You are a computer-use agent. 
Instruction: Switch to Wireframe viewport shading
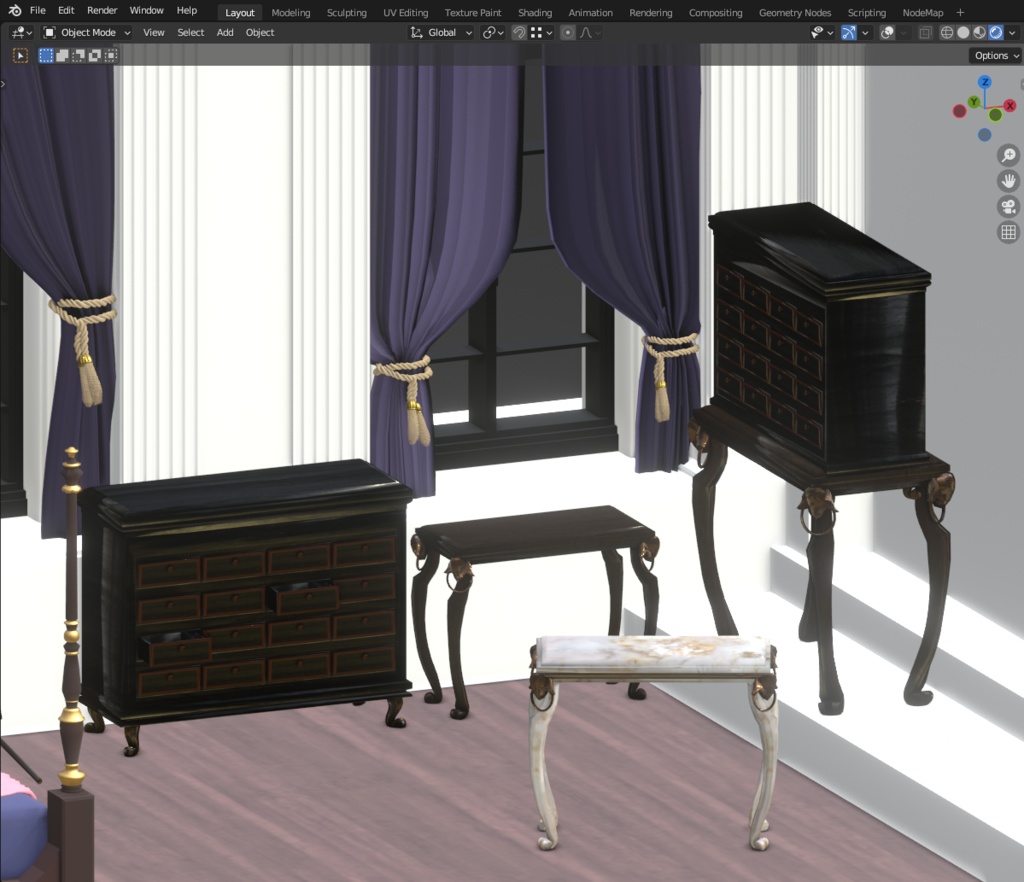(946, 33)
